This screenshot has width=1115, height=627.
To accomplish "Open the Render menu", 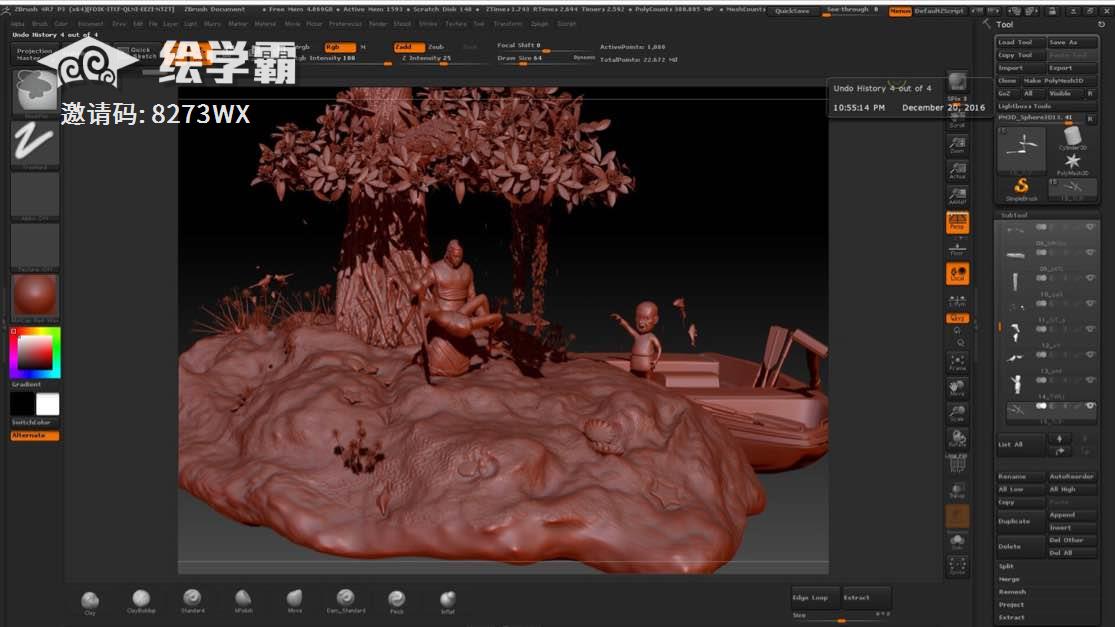I will pyautogui.click(x=378, y=24).
